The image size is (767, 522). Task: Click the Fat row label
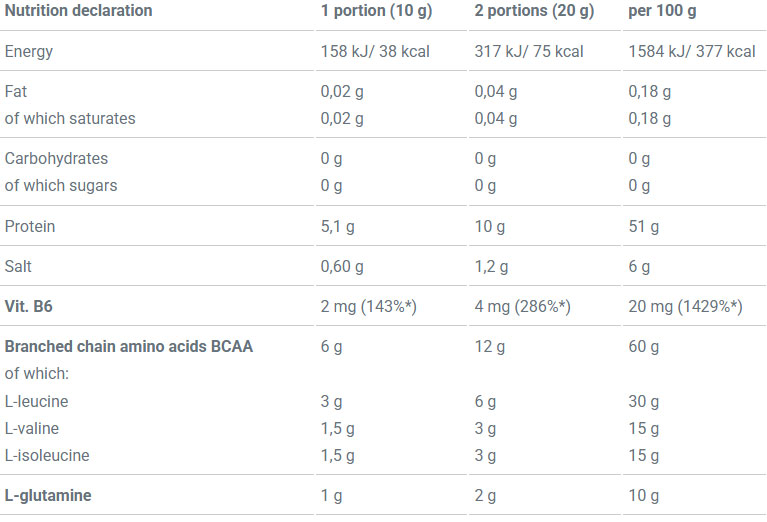[16, 92]
